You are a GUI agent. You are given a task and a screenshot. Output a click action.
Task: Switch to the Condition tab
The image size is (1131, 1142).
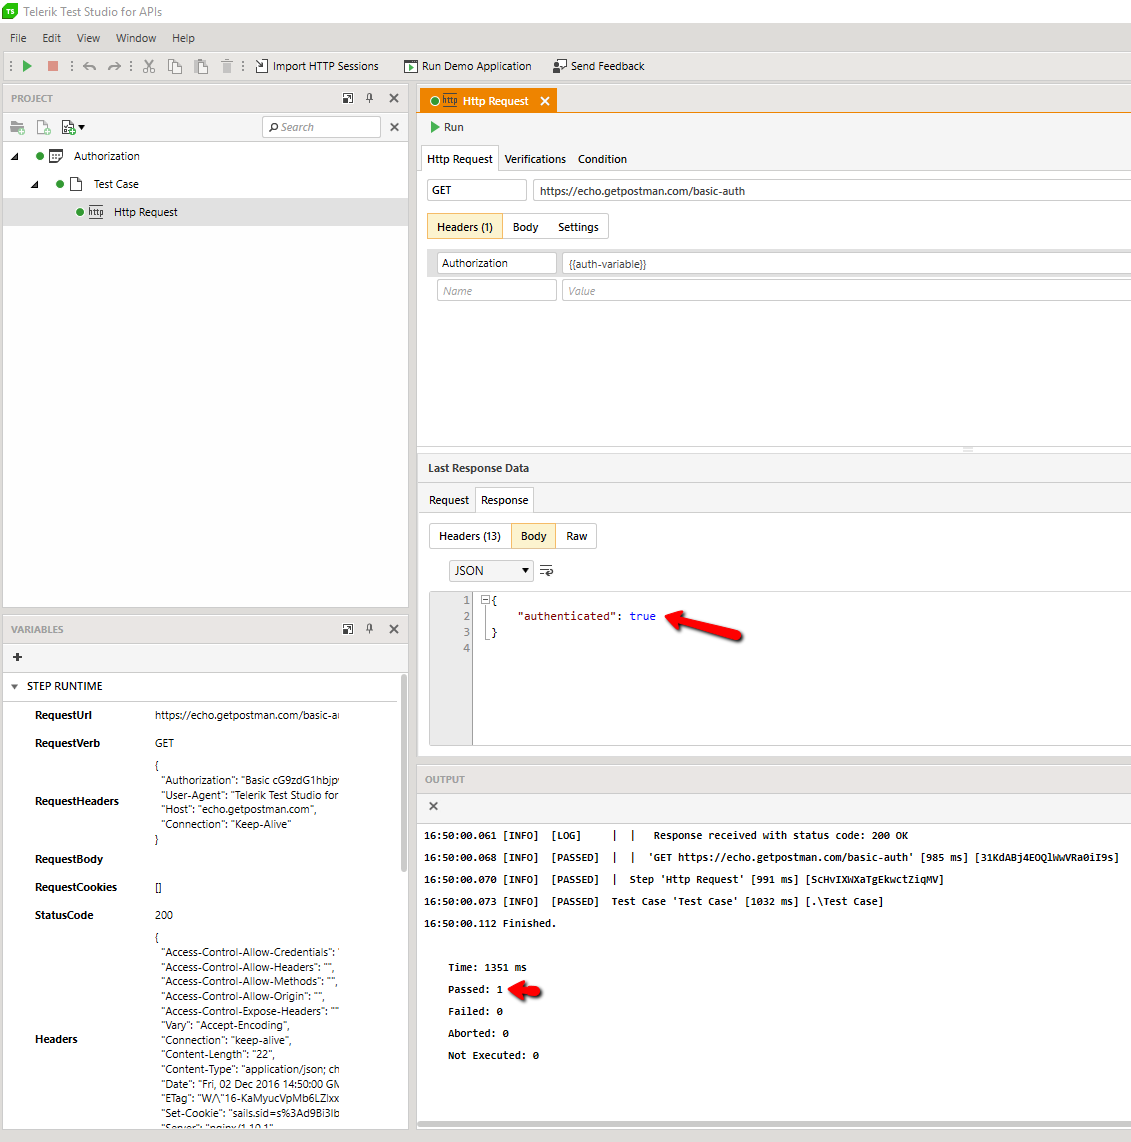coord(602,159)
